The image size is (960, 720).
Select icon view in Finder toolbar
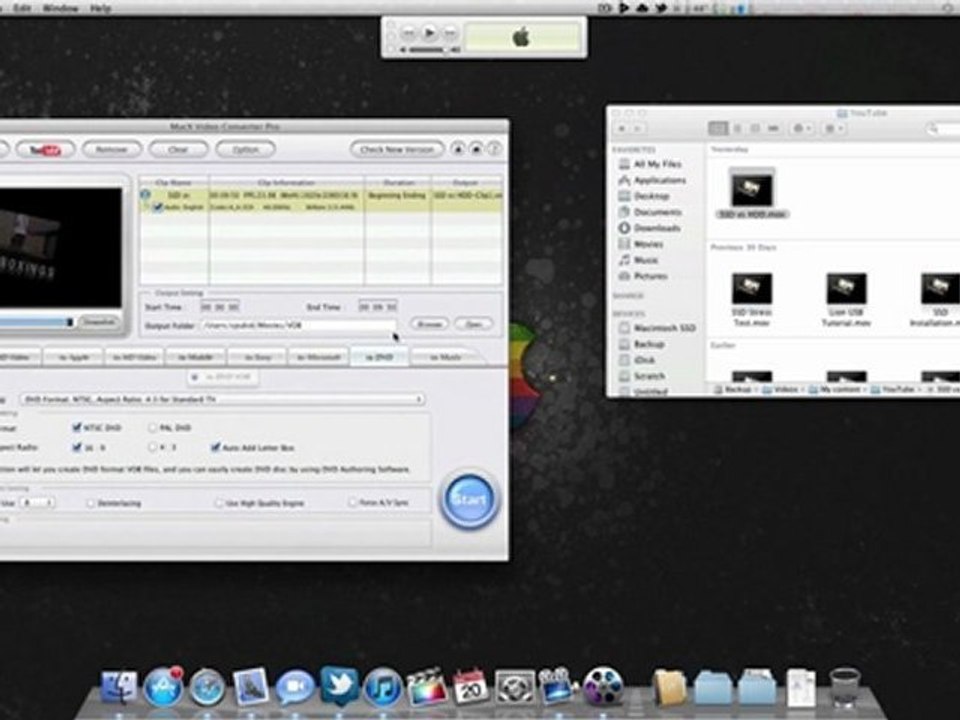click(x=718, y=128)
